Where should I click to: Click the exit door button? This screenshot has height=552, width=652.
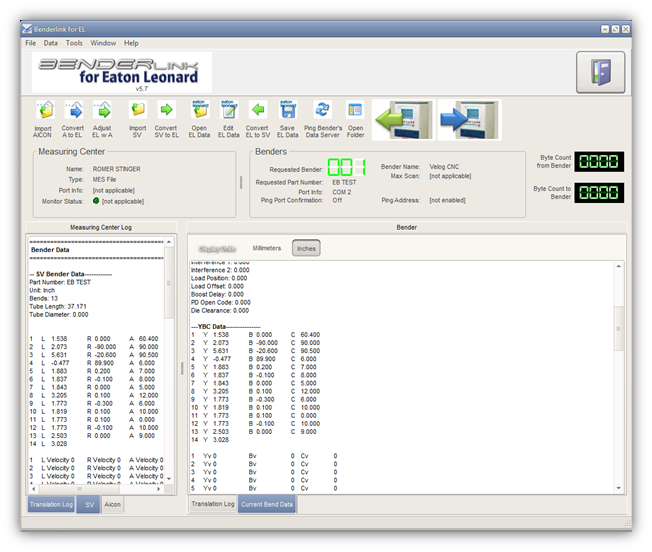click(600, 73)
